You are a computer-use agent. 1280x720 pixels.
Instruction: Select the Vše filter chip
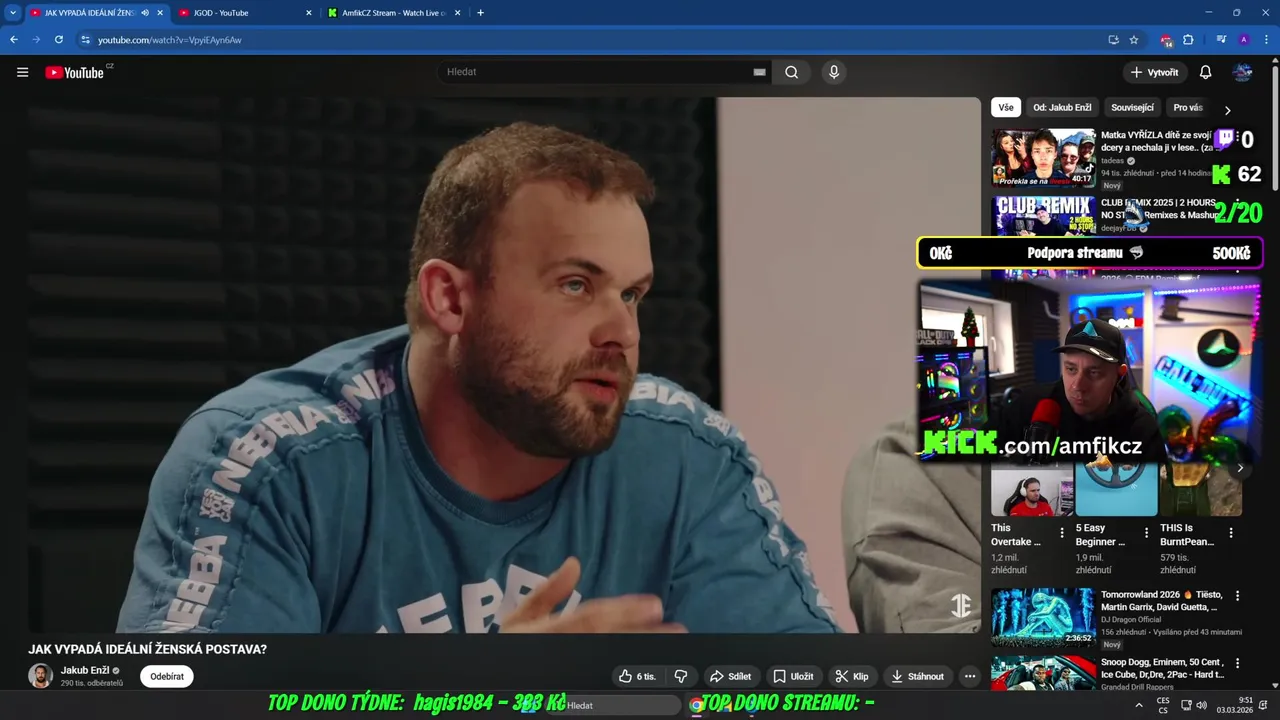pyautogui.click(x=1005, y=107)
